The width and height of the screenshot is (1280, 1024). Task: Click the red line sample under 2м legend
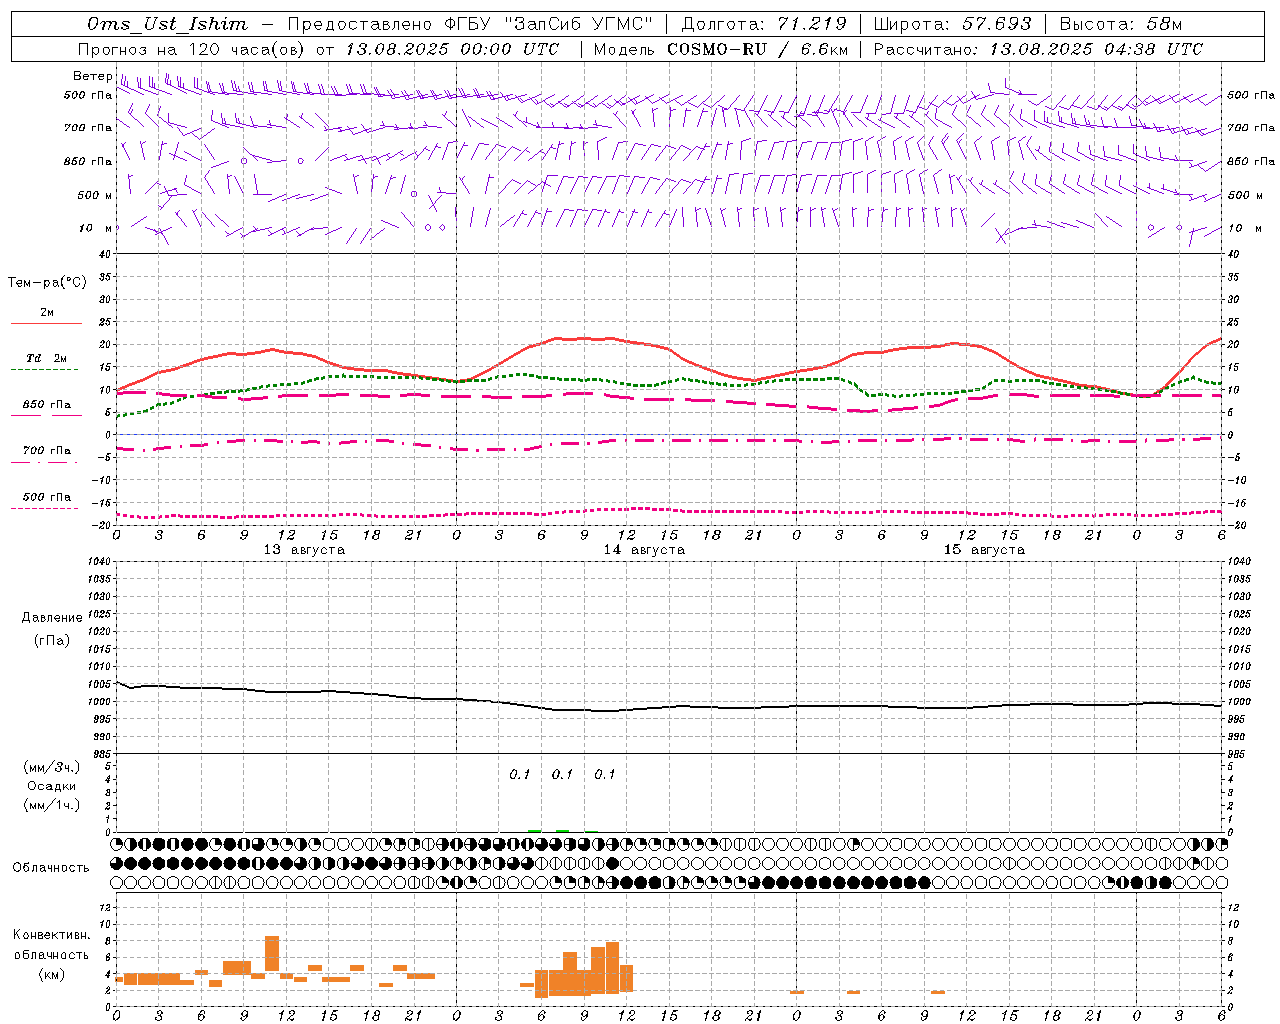click(46, 324)
